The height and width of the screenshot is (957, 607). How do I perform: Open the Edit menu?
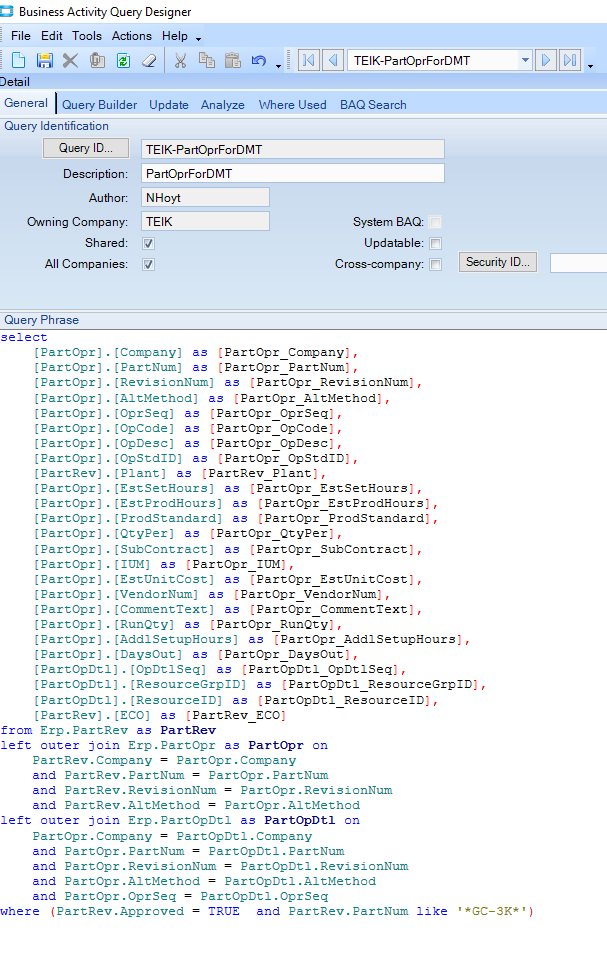(x=51, y=36)
